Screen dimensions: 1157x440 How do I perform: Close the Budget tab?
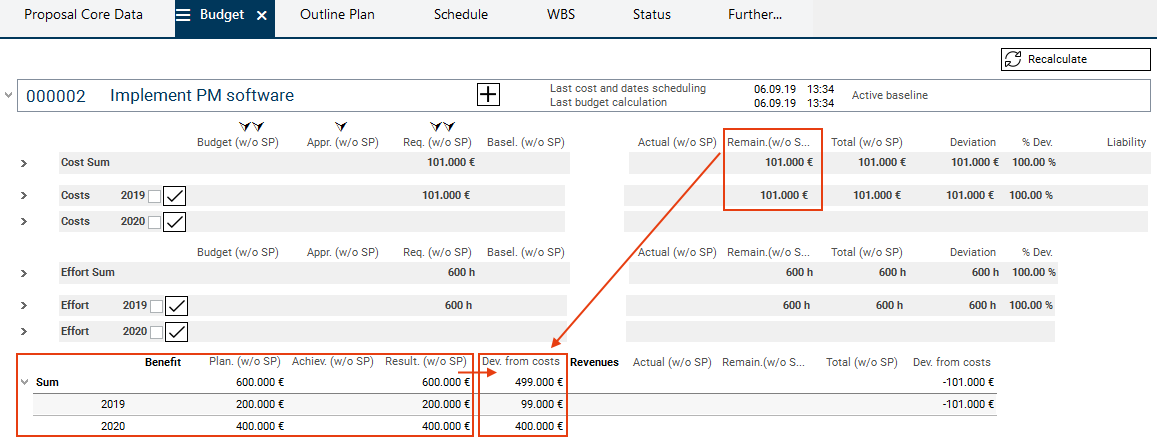tap(261, 16)
